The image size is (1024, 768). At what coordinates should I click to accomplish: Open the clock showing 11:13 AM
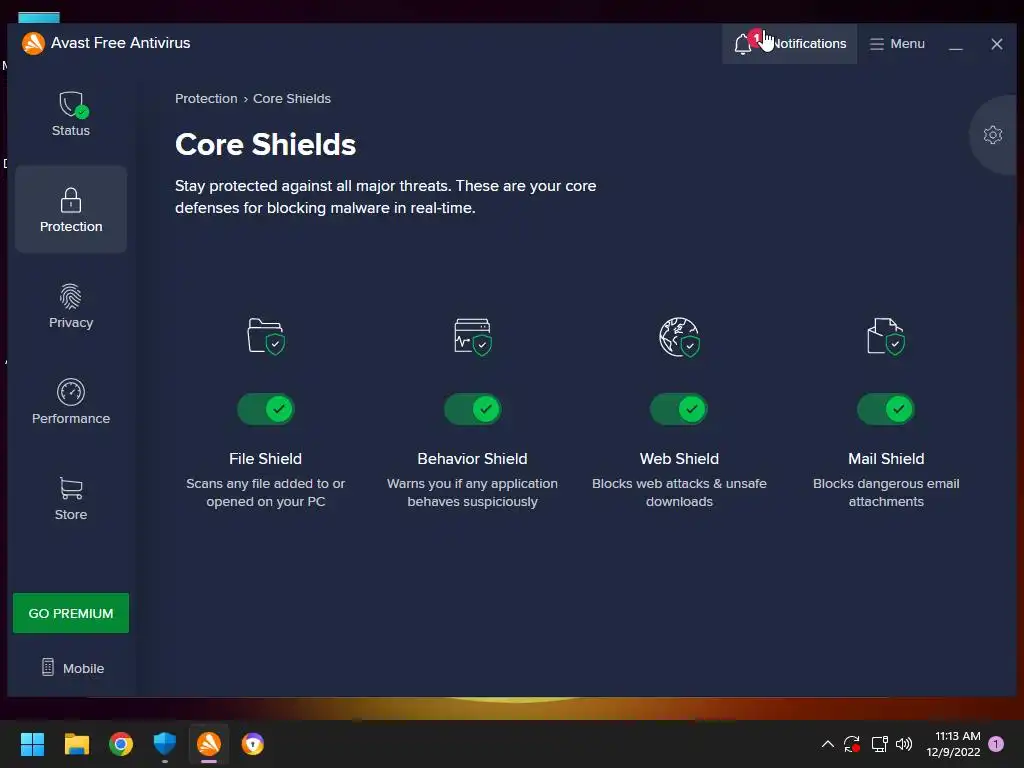[x=953, y=744]
